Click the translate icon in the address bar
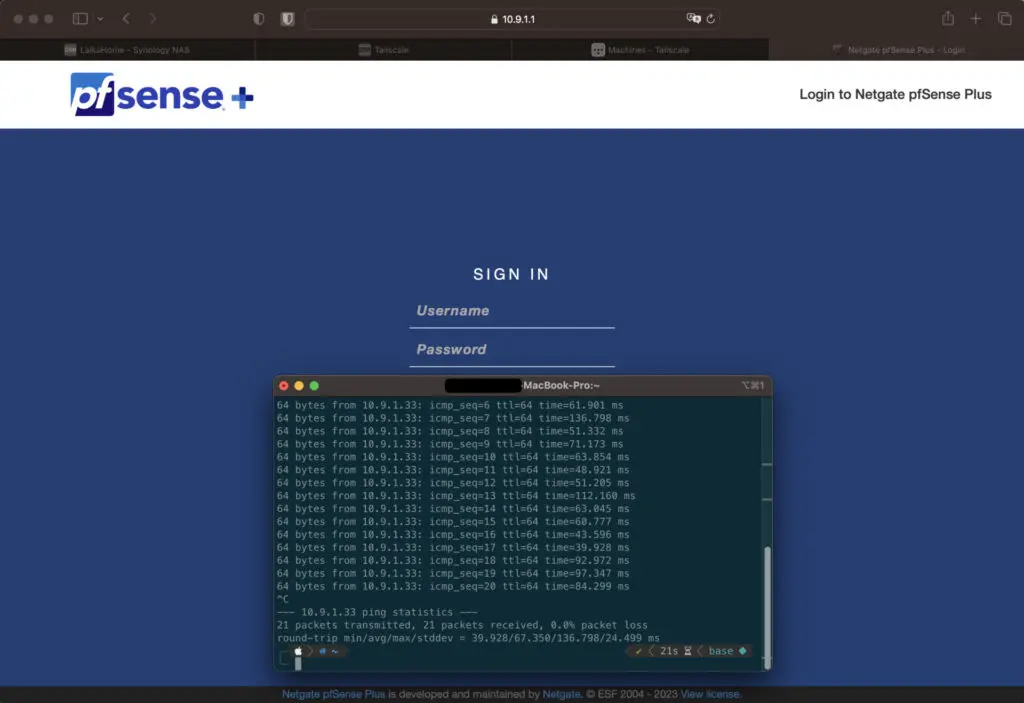This screenshot has height=703, width=1024. tap(693, 18)
